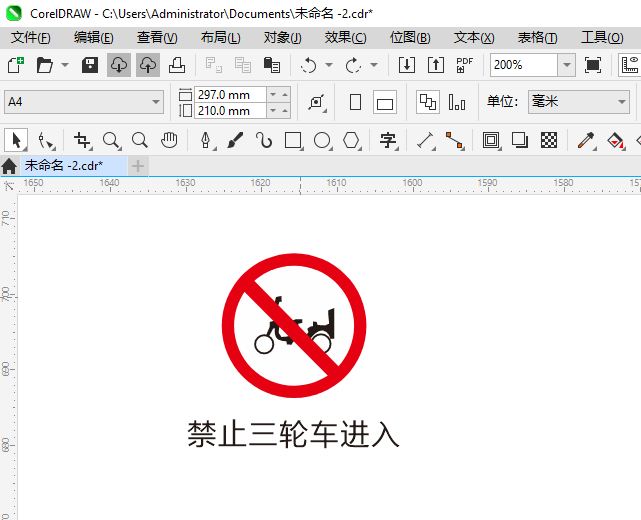Image resolution: width=641 pixels, height=520 pixels.
Task: Open the 位图(B) menu
Action: [x=410, y=38]
